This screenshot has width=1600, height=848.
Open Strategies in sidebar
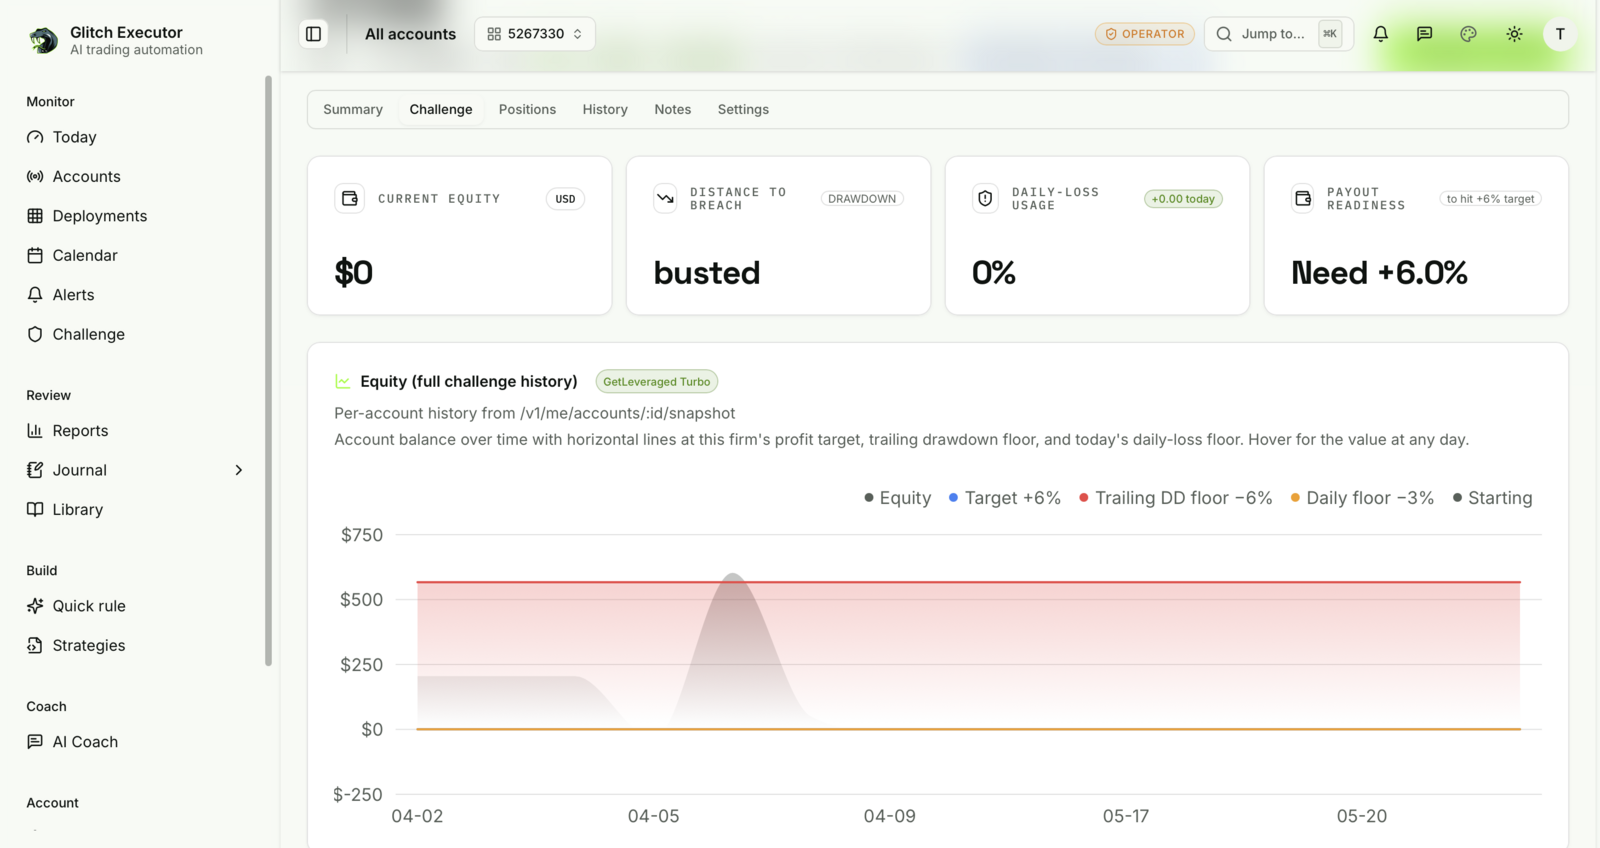89,646
